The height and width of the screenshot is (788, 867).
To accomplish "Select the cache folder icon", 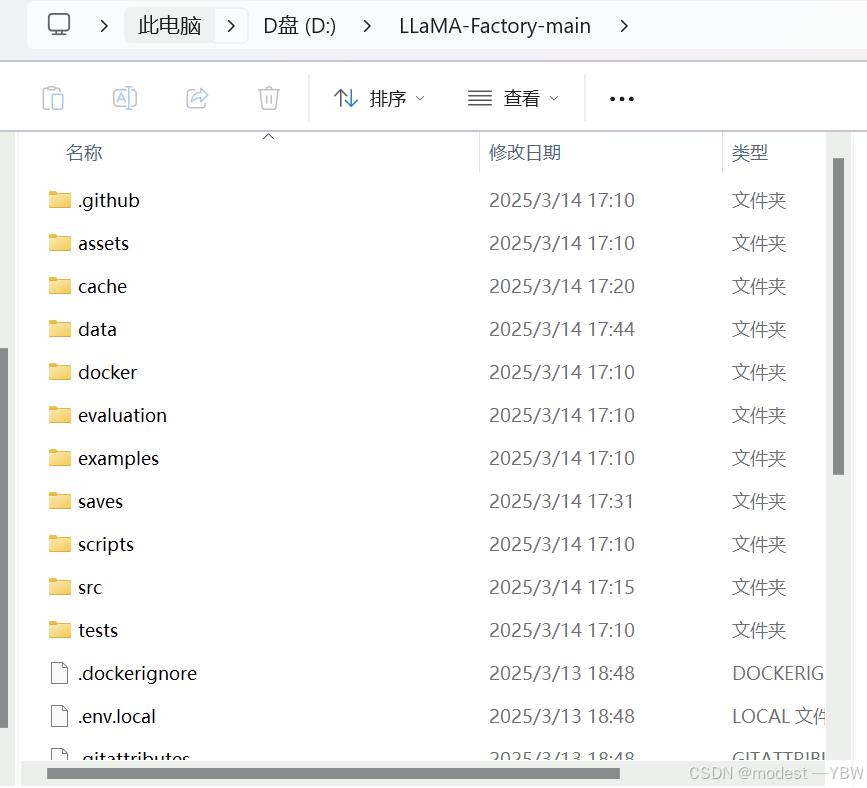I will point(60,286).
